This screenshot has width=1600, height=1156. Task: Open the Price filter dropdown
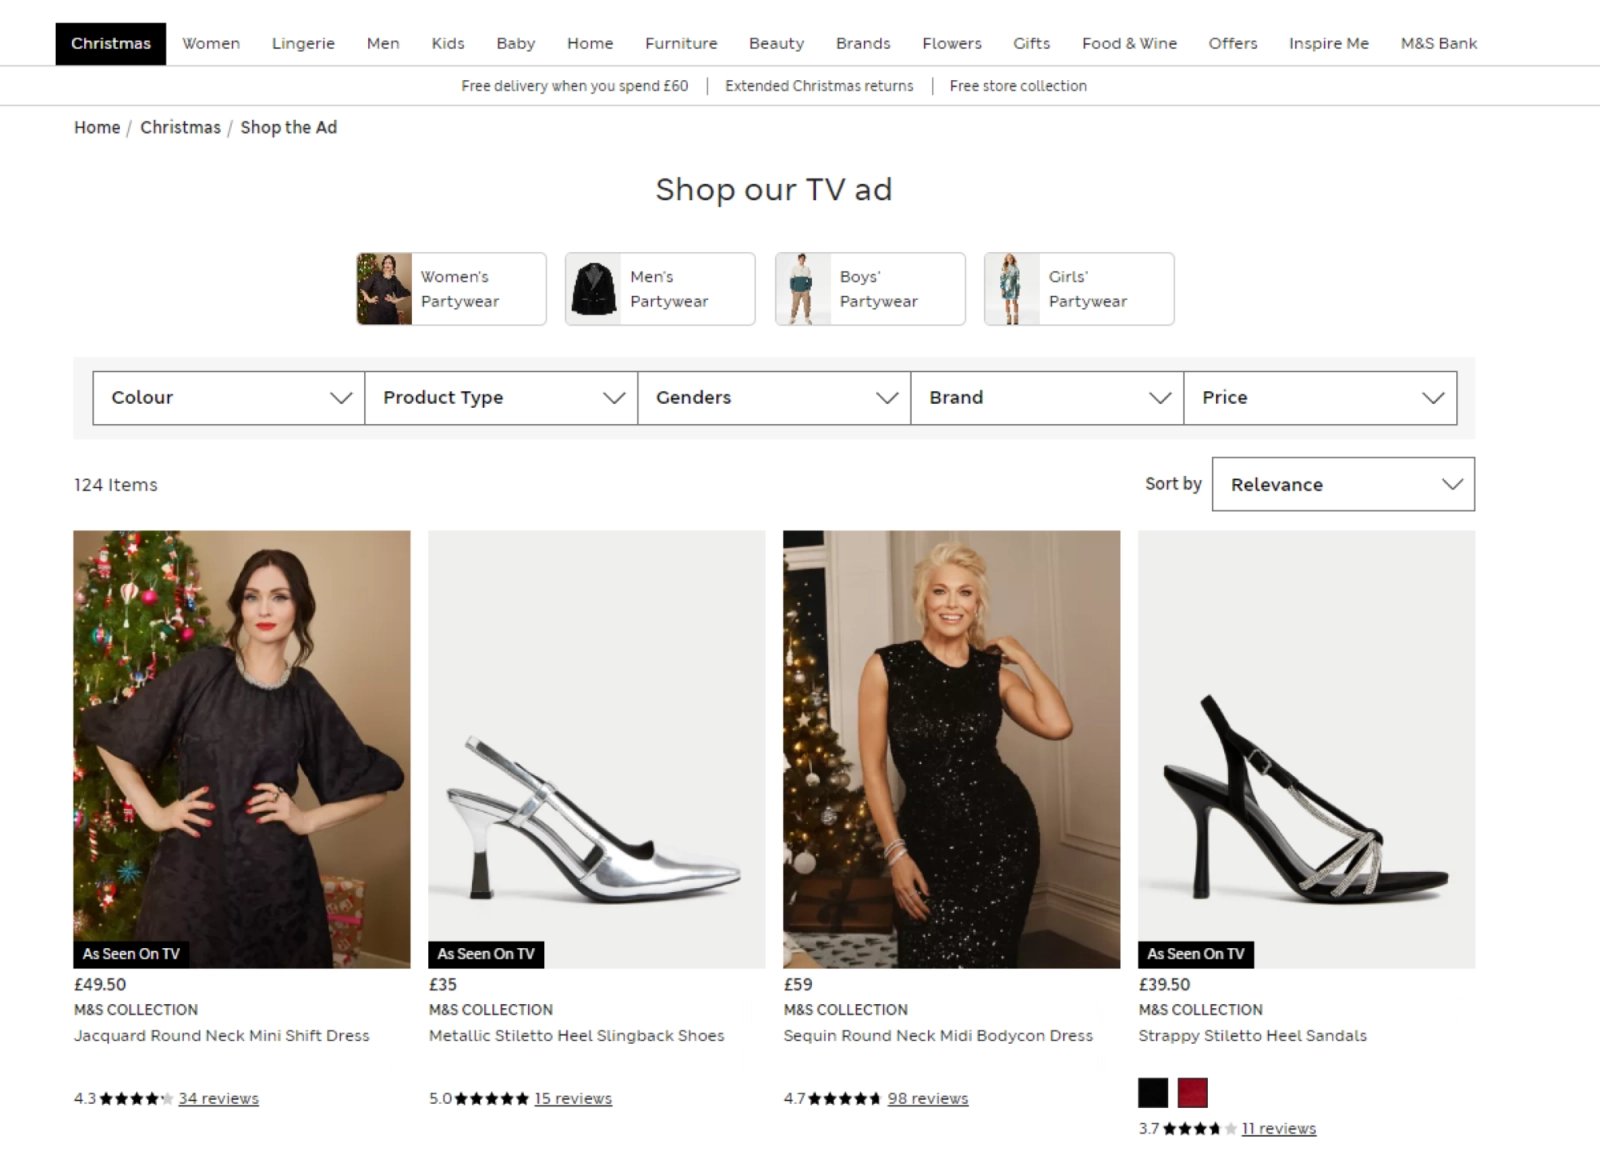coord(1320,397)
